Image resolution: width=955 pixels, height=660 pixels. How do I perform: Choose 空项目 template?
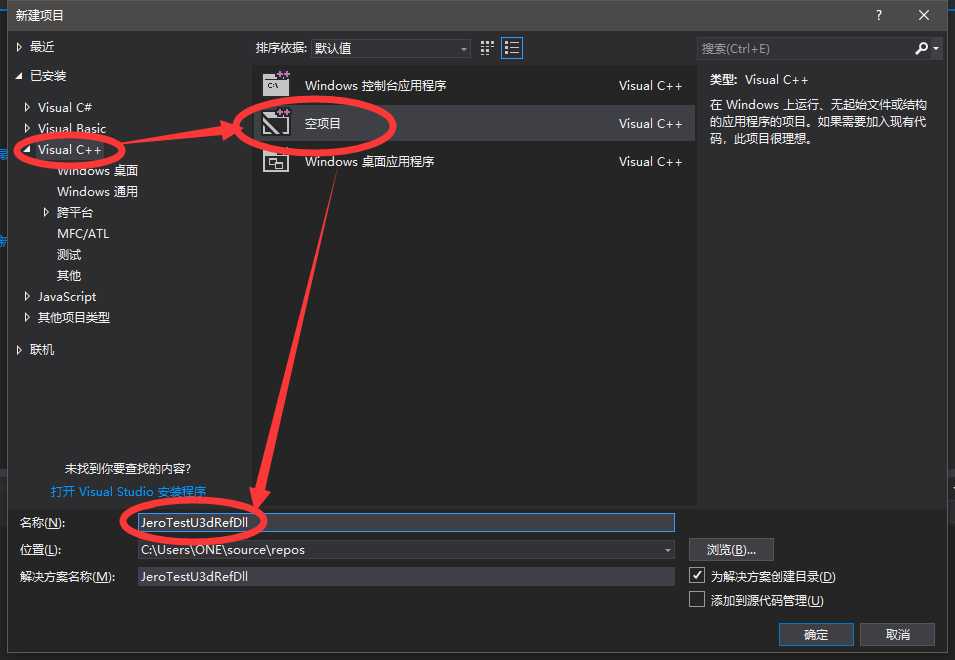(473, 123)
